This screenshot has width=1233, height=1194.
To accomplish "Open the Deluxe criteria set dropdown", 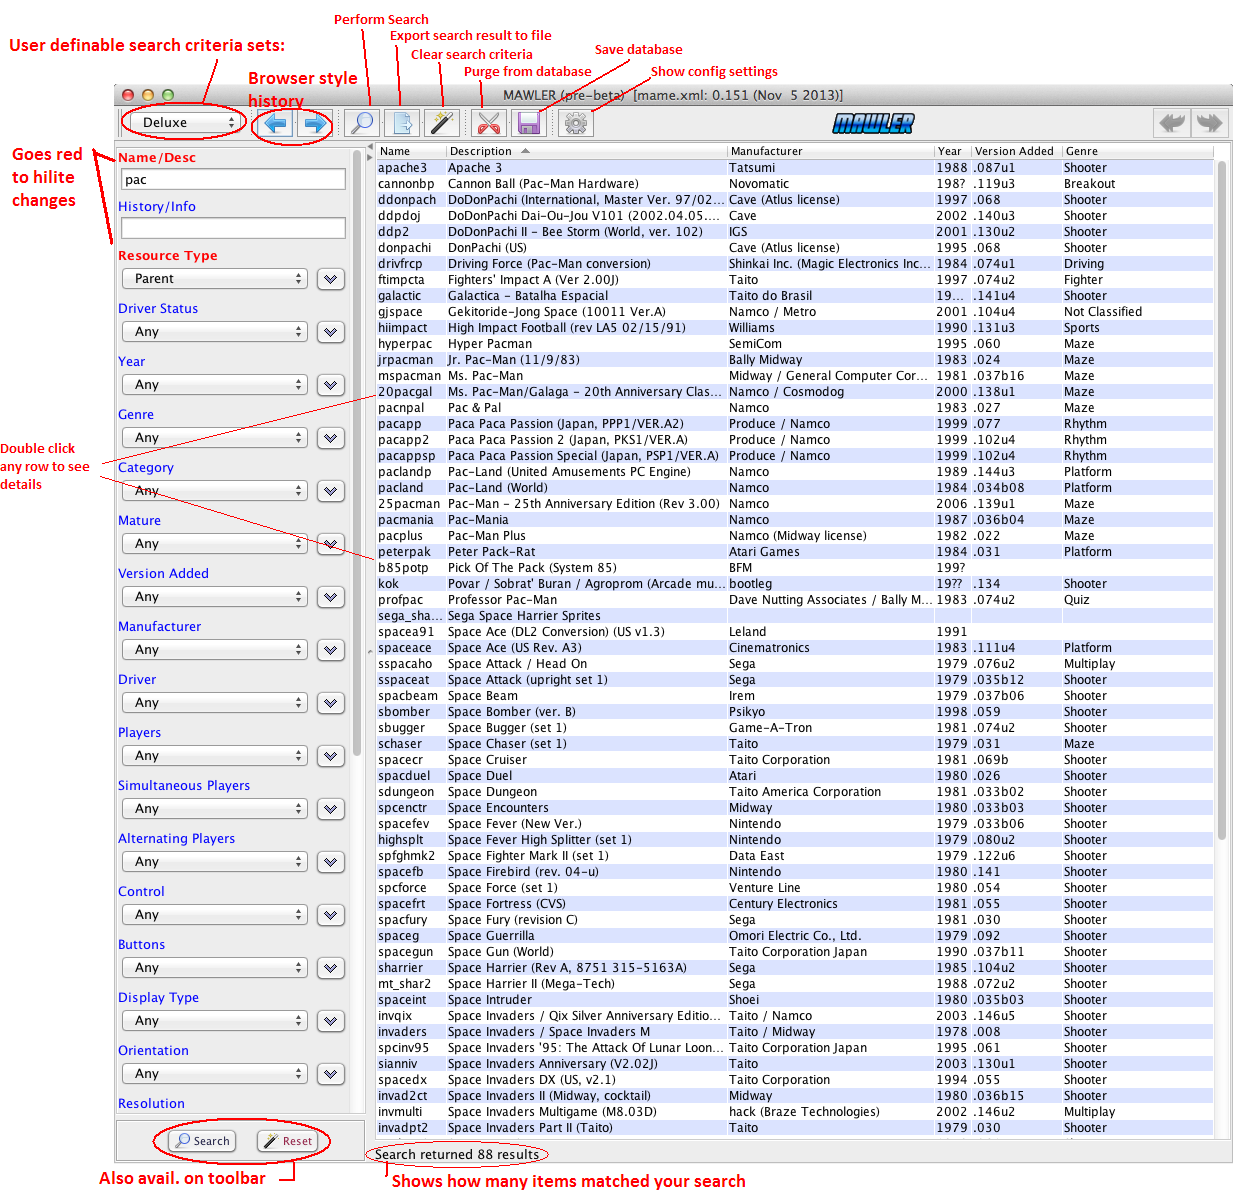I will point(186,122).
